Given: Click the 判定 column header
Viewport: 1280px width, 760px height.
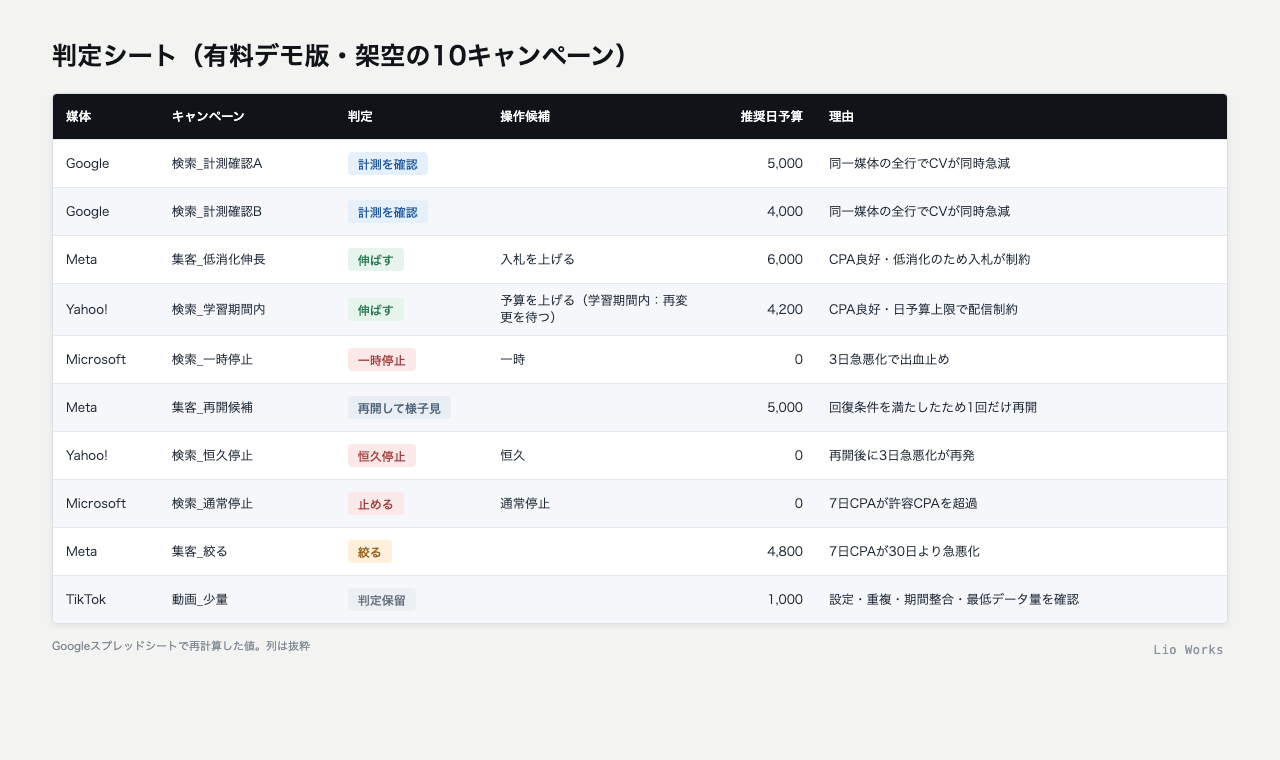Looking at the screenshot, I should pos(360,117).
